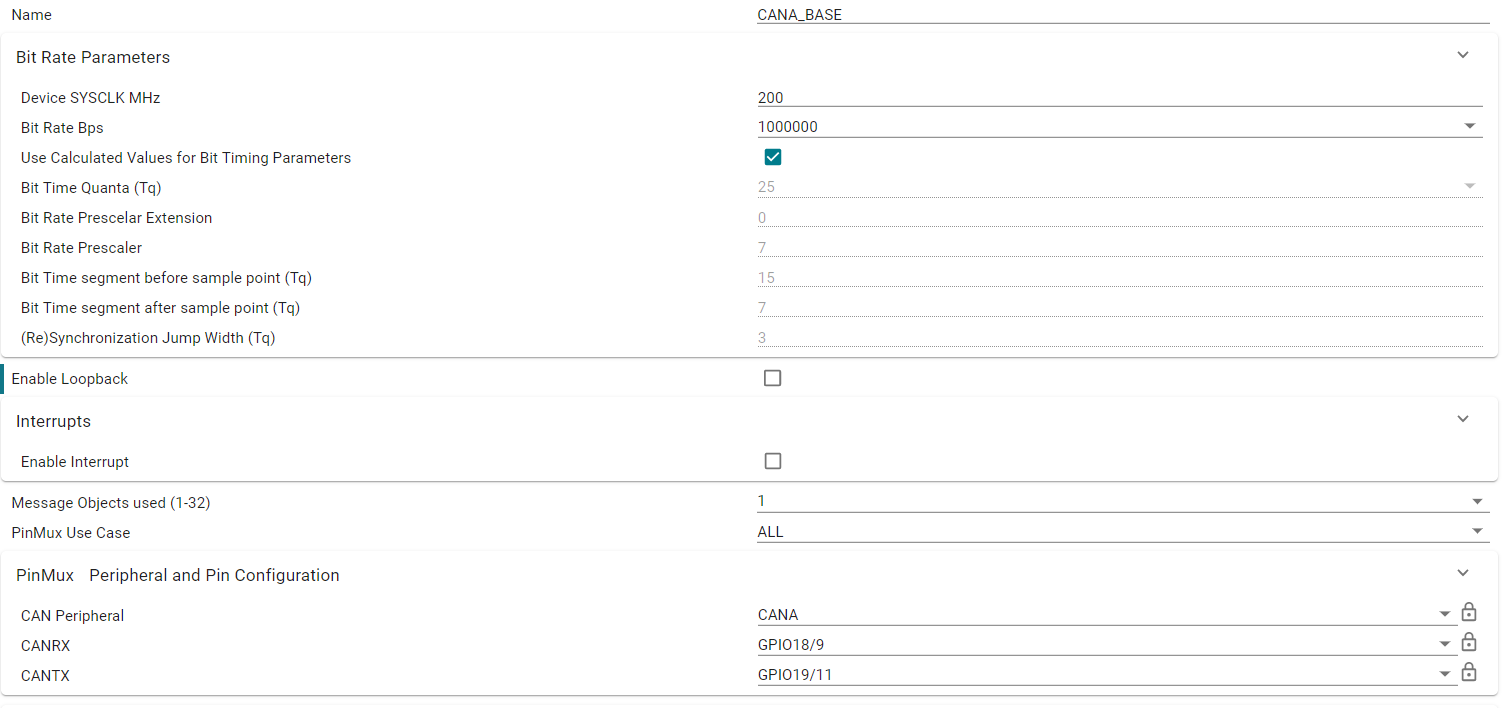This screenshot has width=1502, height=708.
Task: Click the lock icon beside CANTX
Action: (1468, 672)
